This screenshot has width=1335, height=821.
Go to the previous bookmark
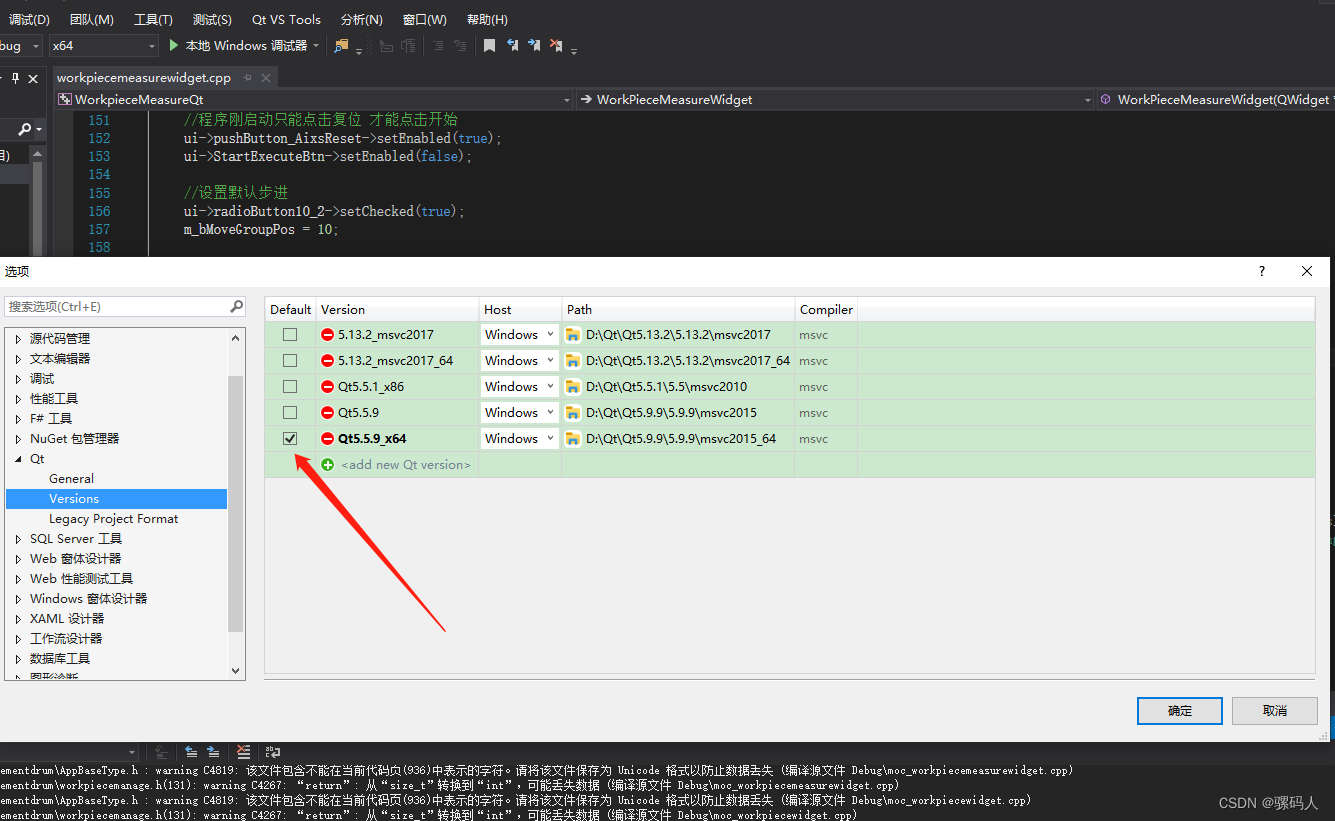(x=512, y=45)
